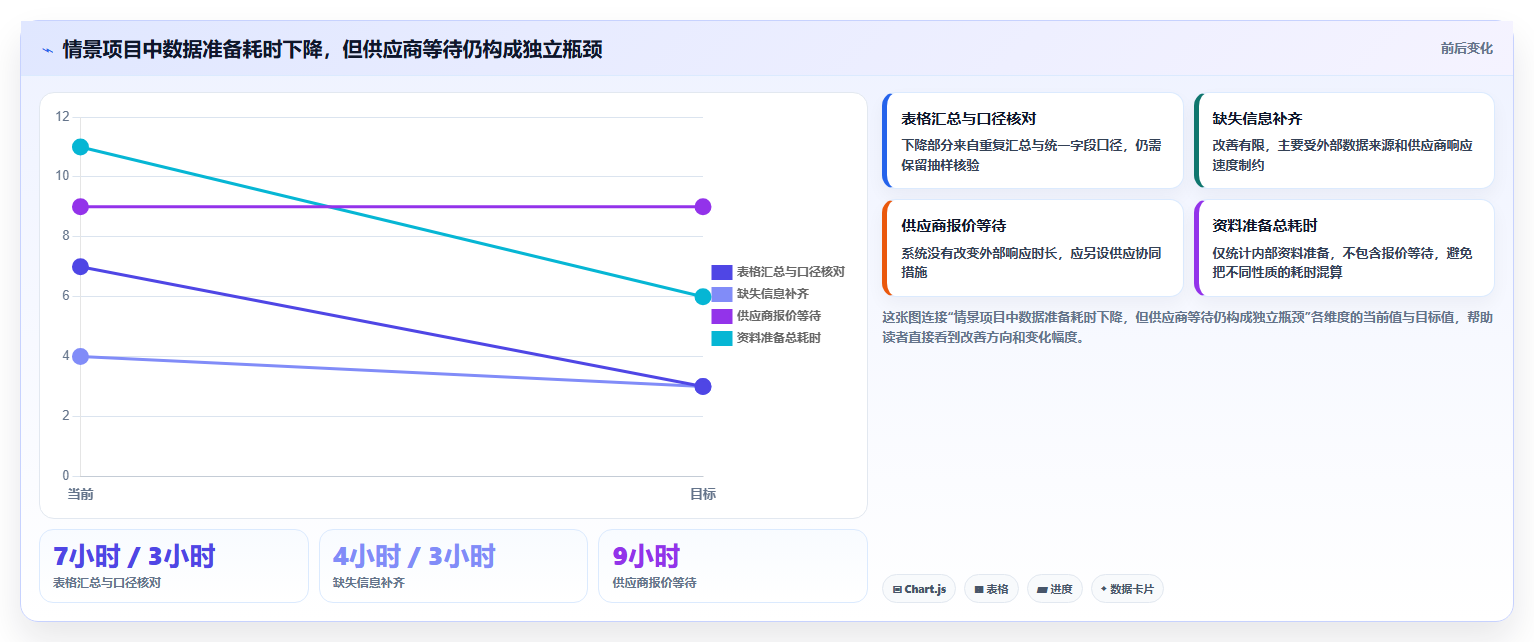The width and height of the screenshot is (1534, 642).
Task: Click text 系统没有改变外部响应时长
Action: 982,253
